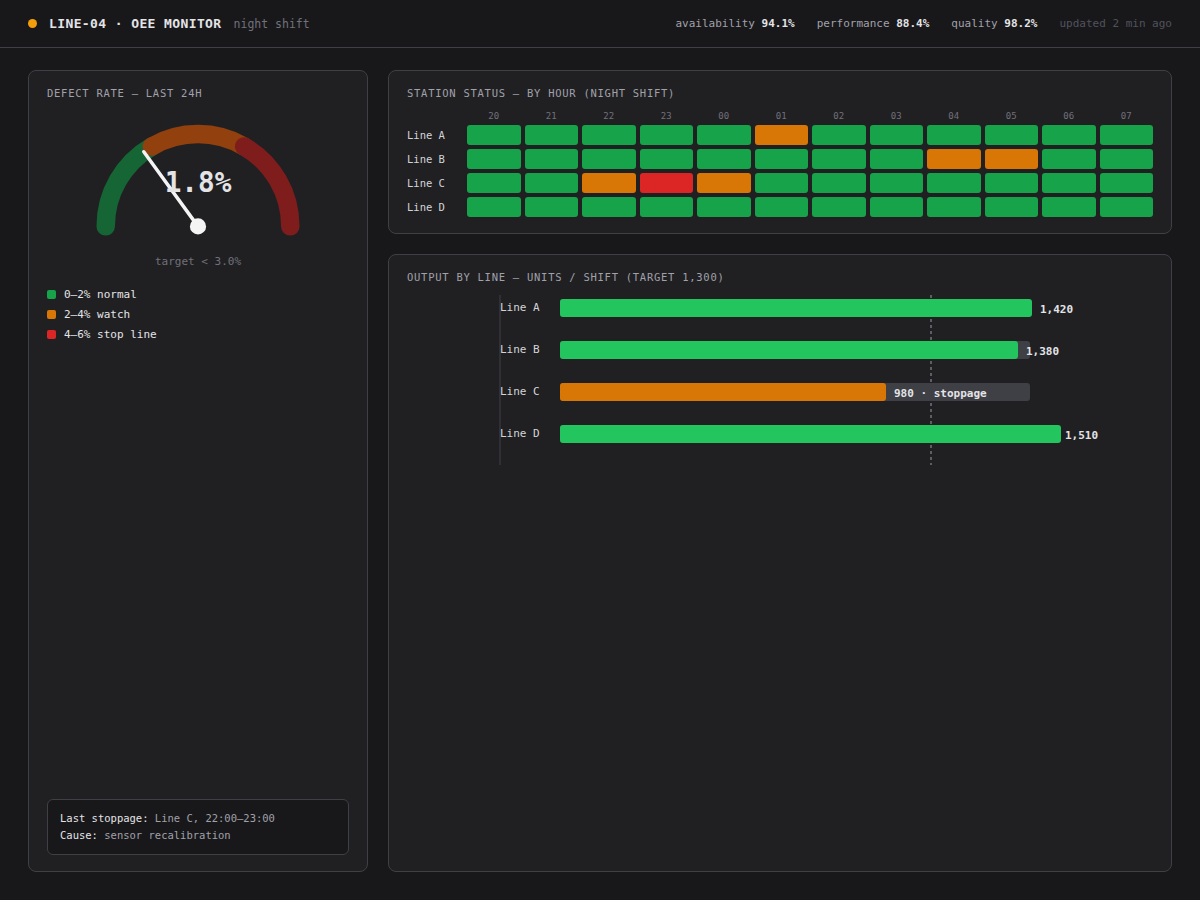Click the "Last stoppage: Line C, 22:00–23:00" note
1200x900 pixels.
click(x=167, y=818)
